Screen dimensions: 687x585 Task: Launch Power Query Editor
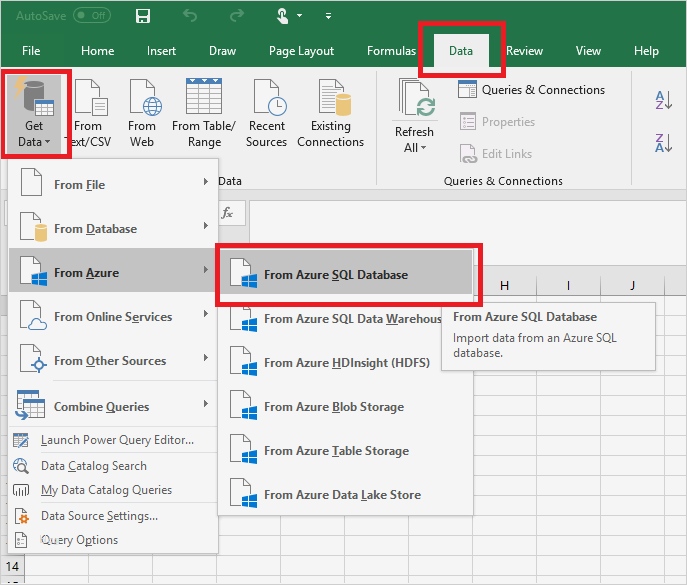[x=117, y=440]
